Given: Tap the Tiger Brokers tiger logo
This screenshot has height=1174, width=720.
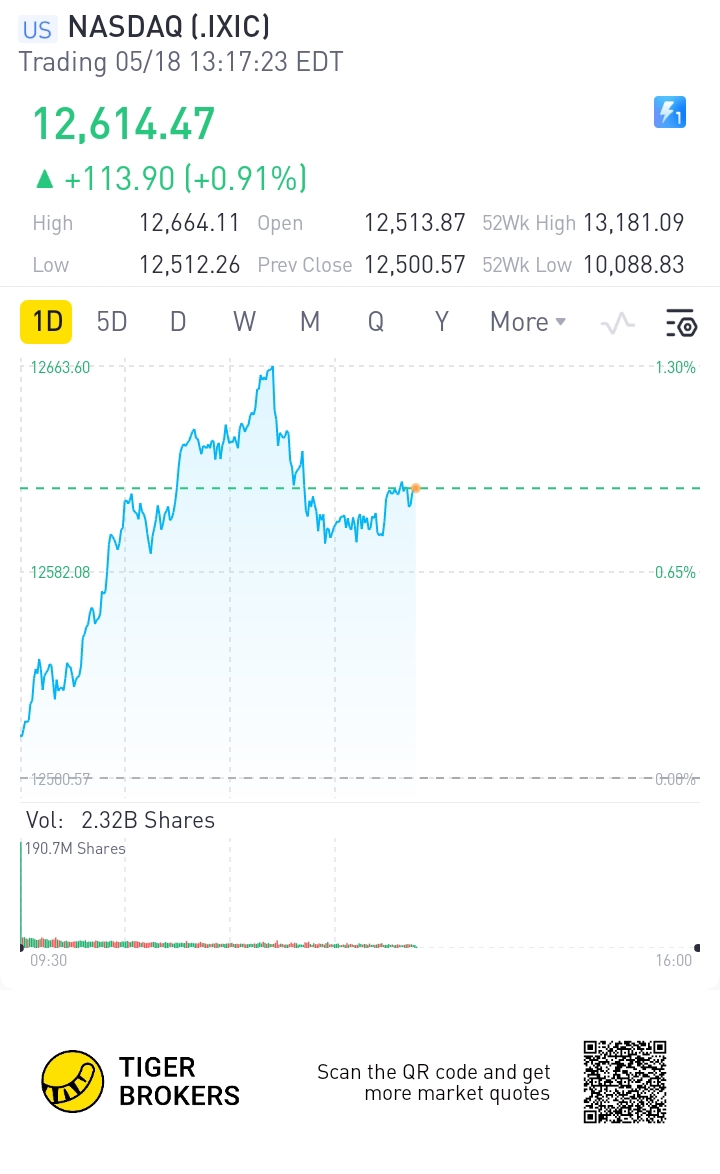Looking at the screenshot, I should [x=73, y=1081].
